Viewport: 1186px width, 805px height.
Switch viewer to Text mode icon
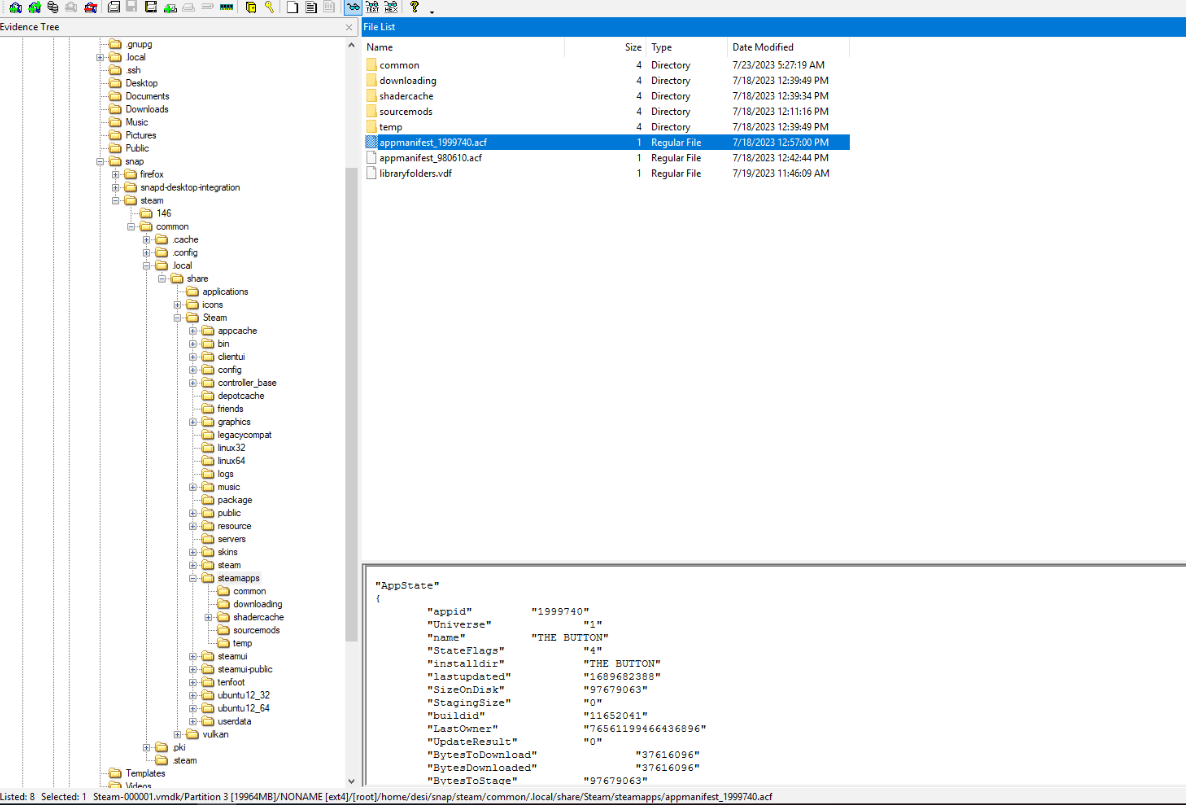coord(372,8)
